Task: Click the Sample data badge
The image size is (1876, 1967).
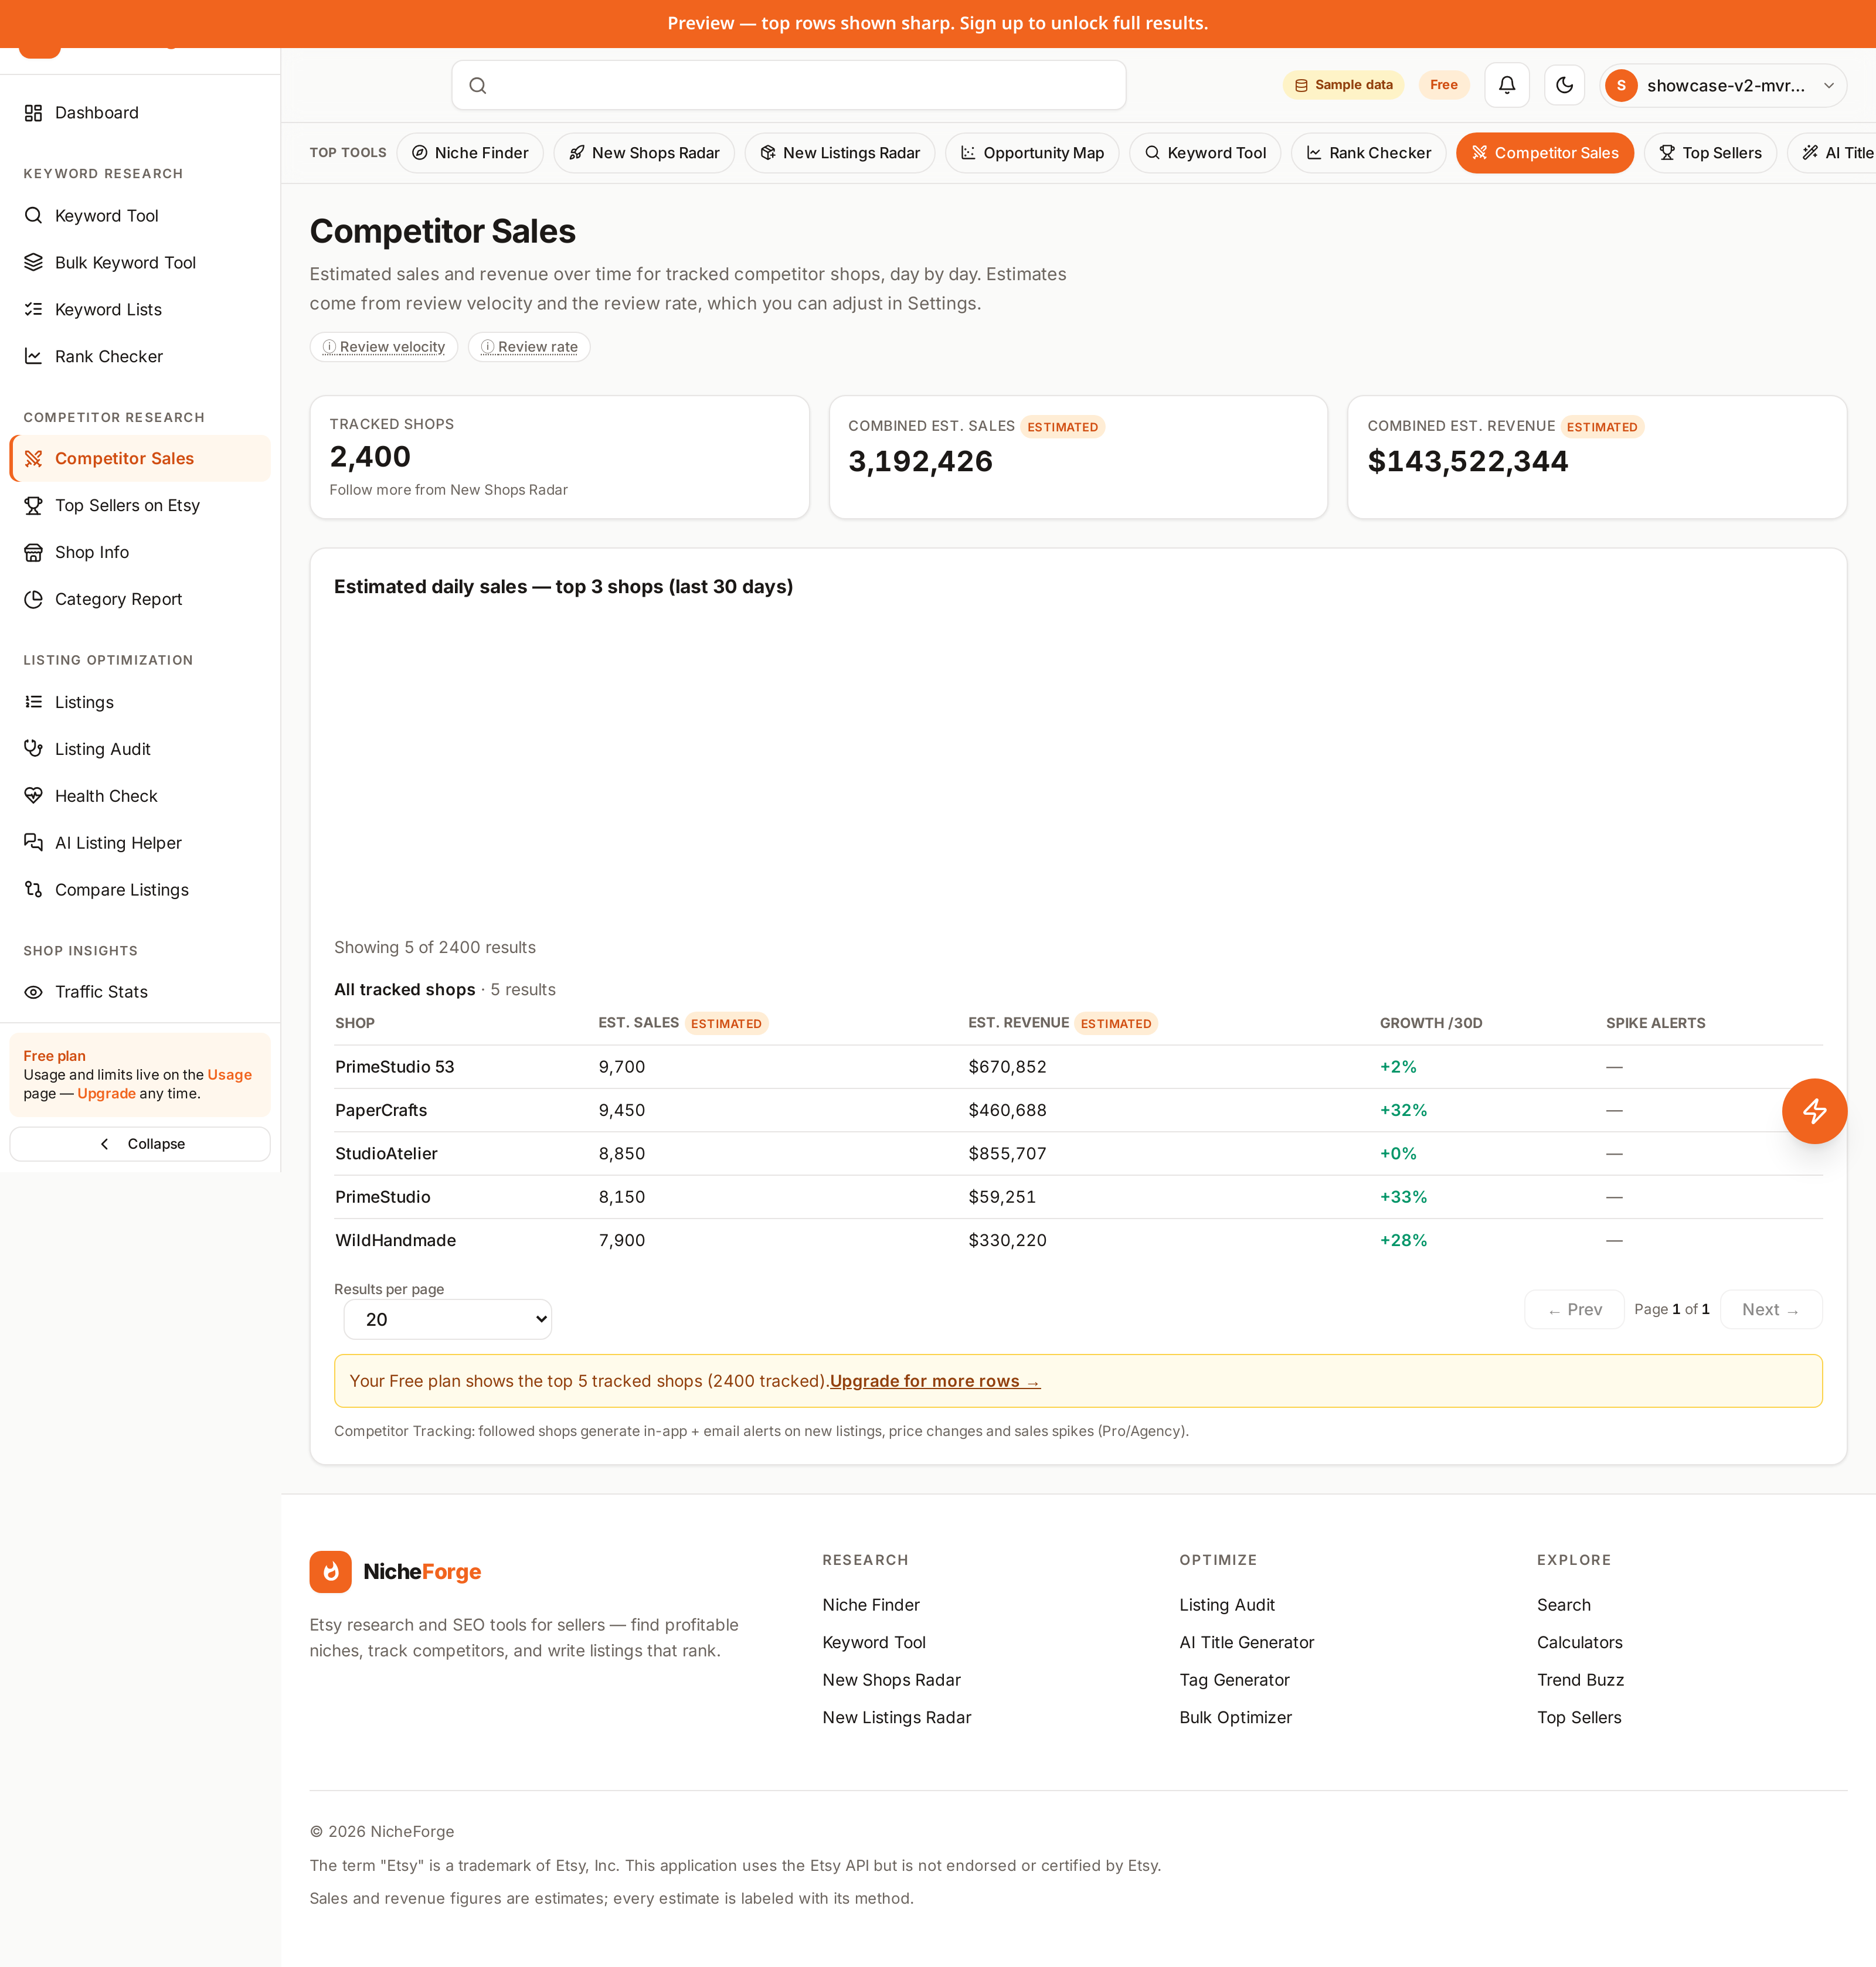Action: point(1343,86)
